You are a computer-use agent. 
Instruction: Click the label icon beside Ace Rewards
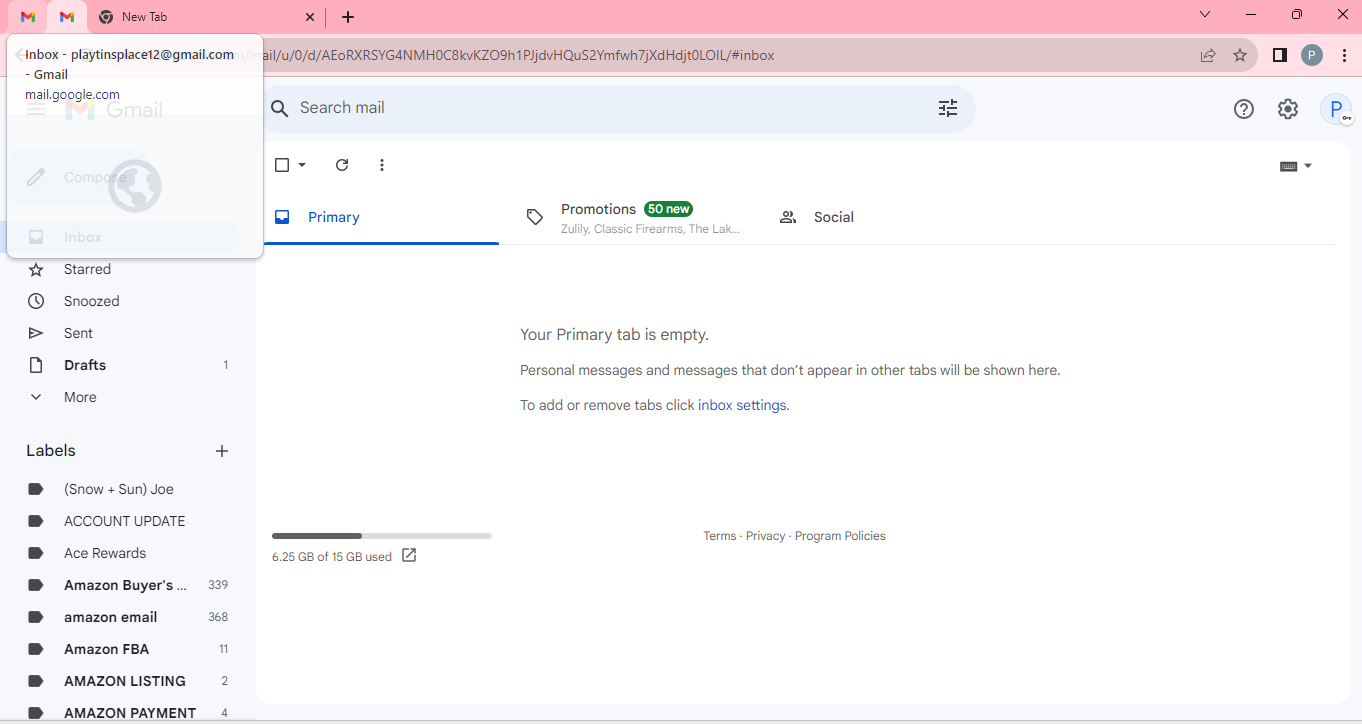click(36, 553)
